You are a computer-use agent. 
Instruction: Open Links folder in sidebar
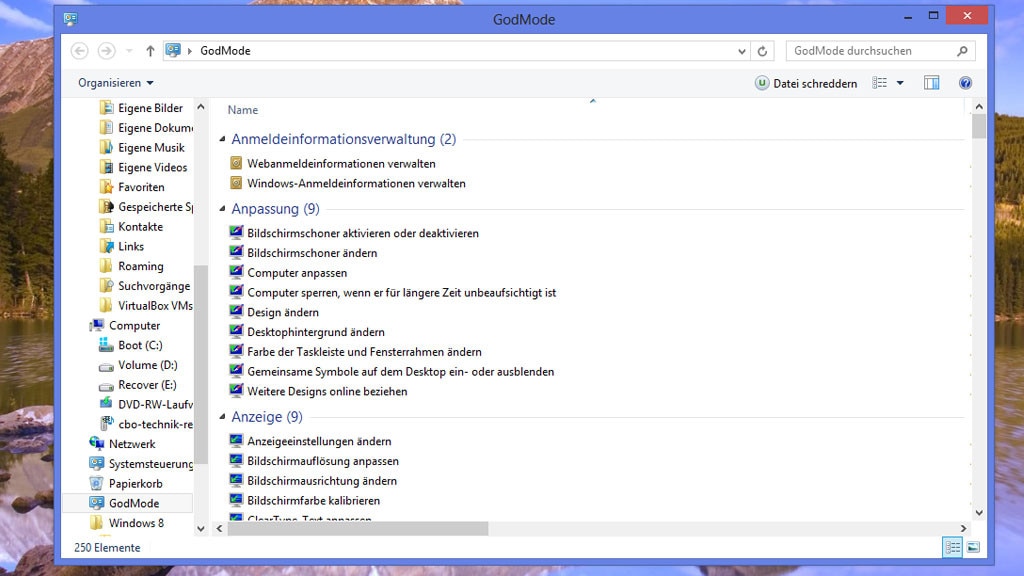click(121, 246)
